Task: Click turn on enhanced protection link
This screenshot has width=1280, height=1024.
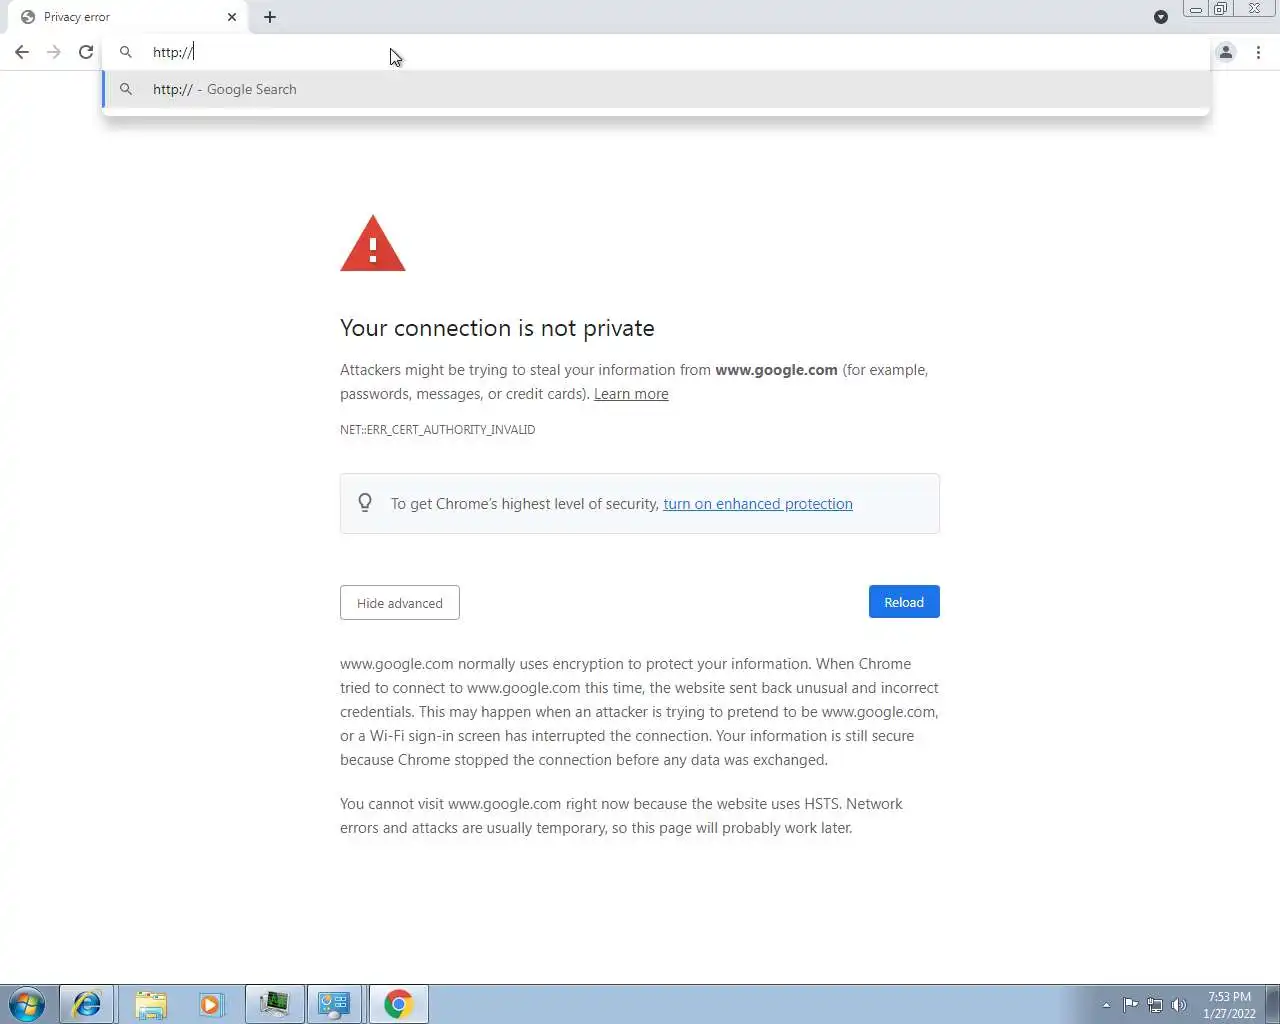Action: click(x=758, y=504)
